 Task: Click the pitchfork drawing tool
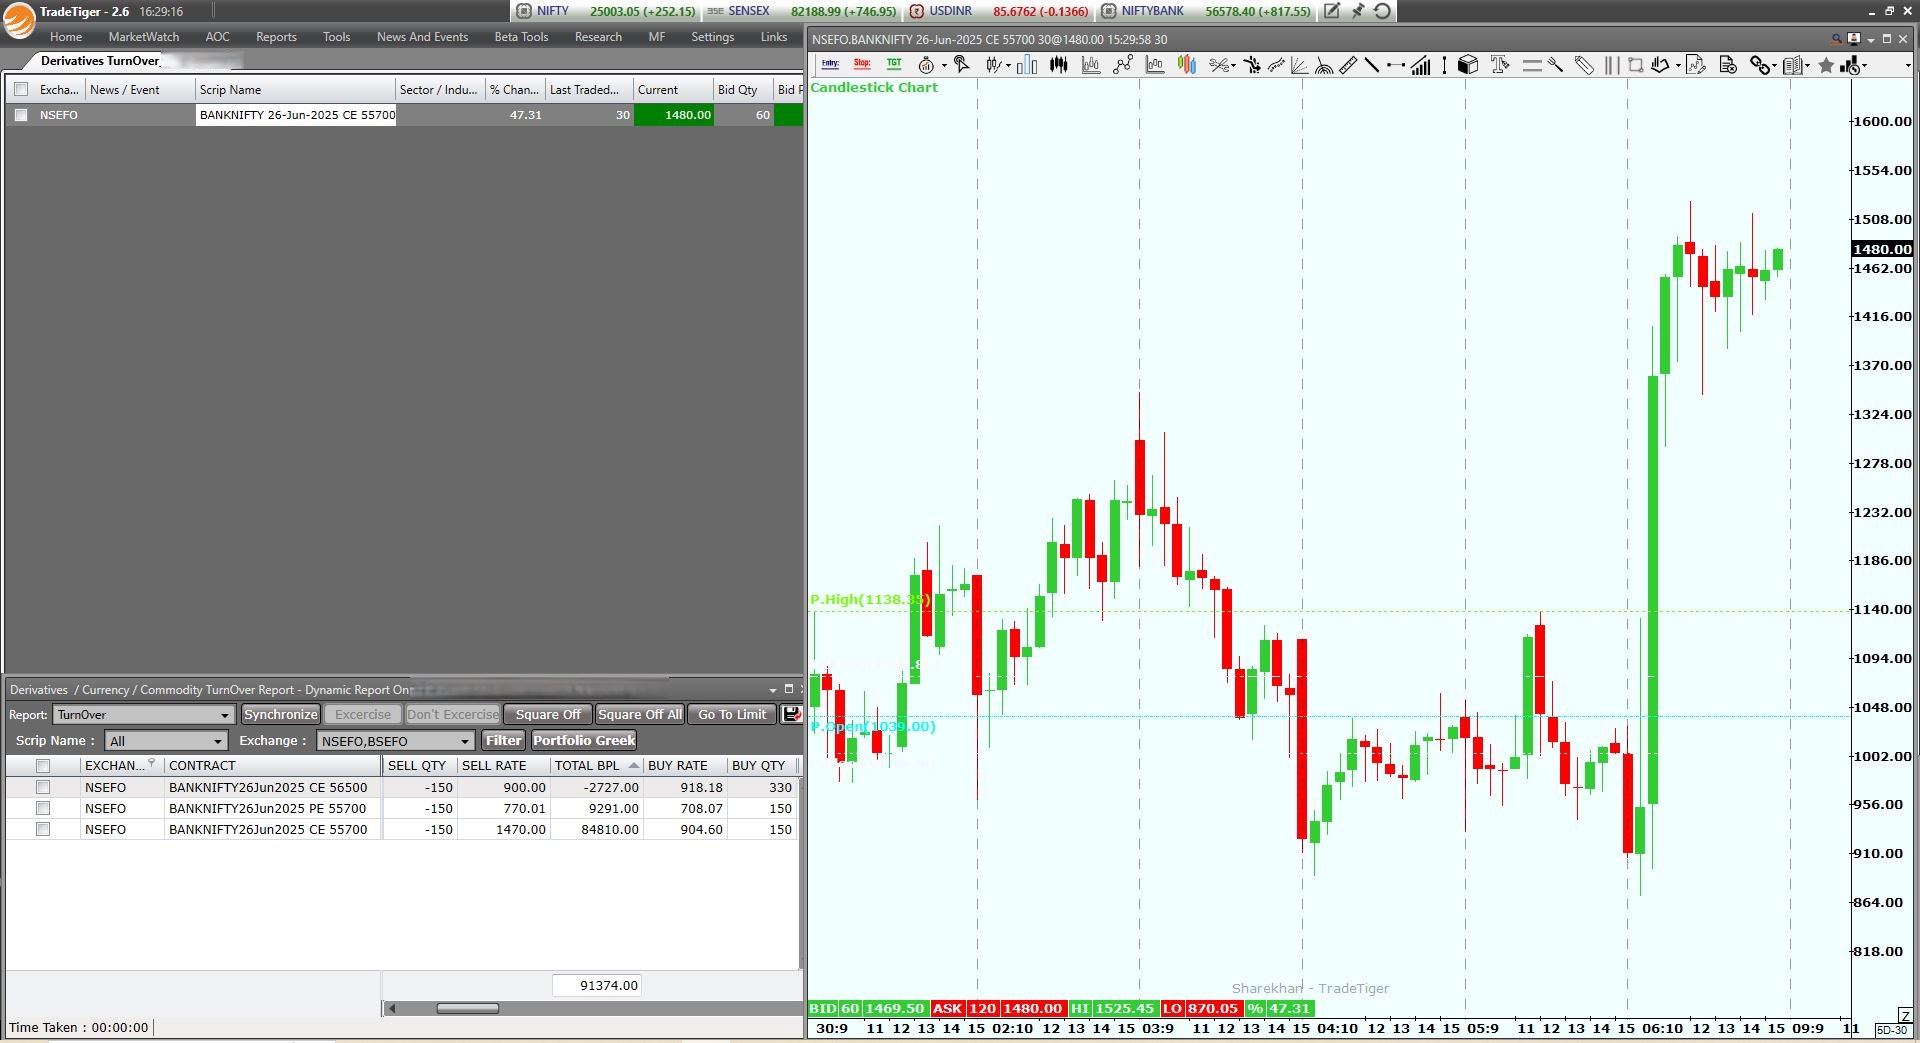point(1555,65)
